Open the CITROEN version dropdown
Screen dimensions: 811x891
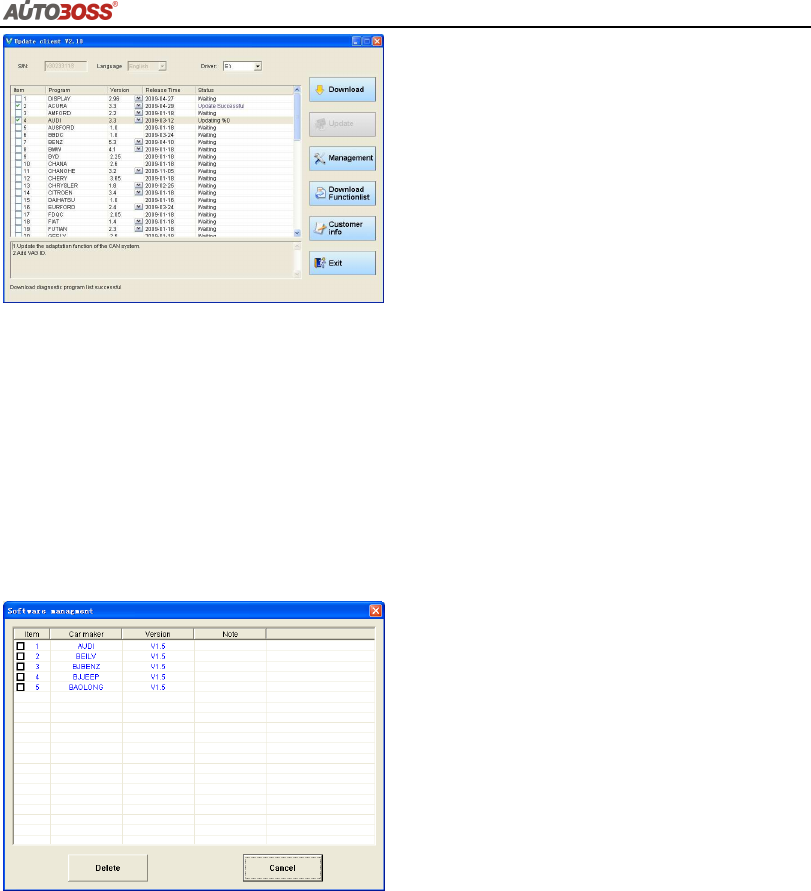[138, 193]
